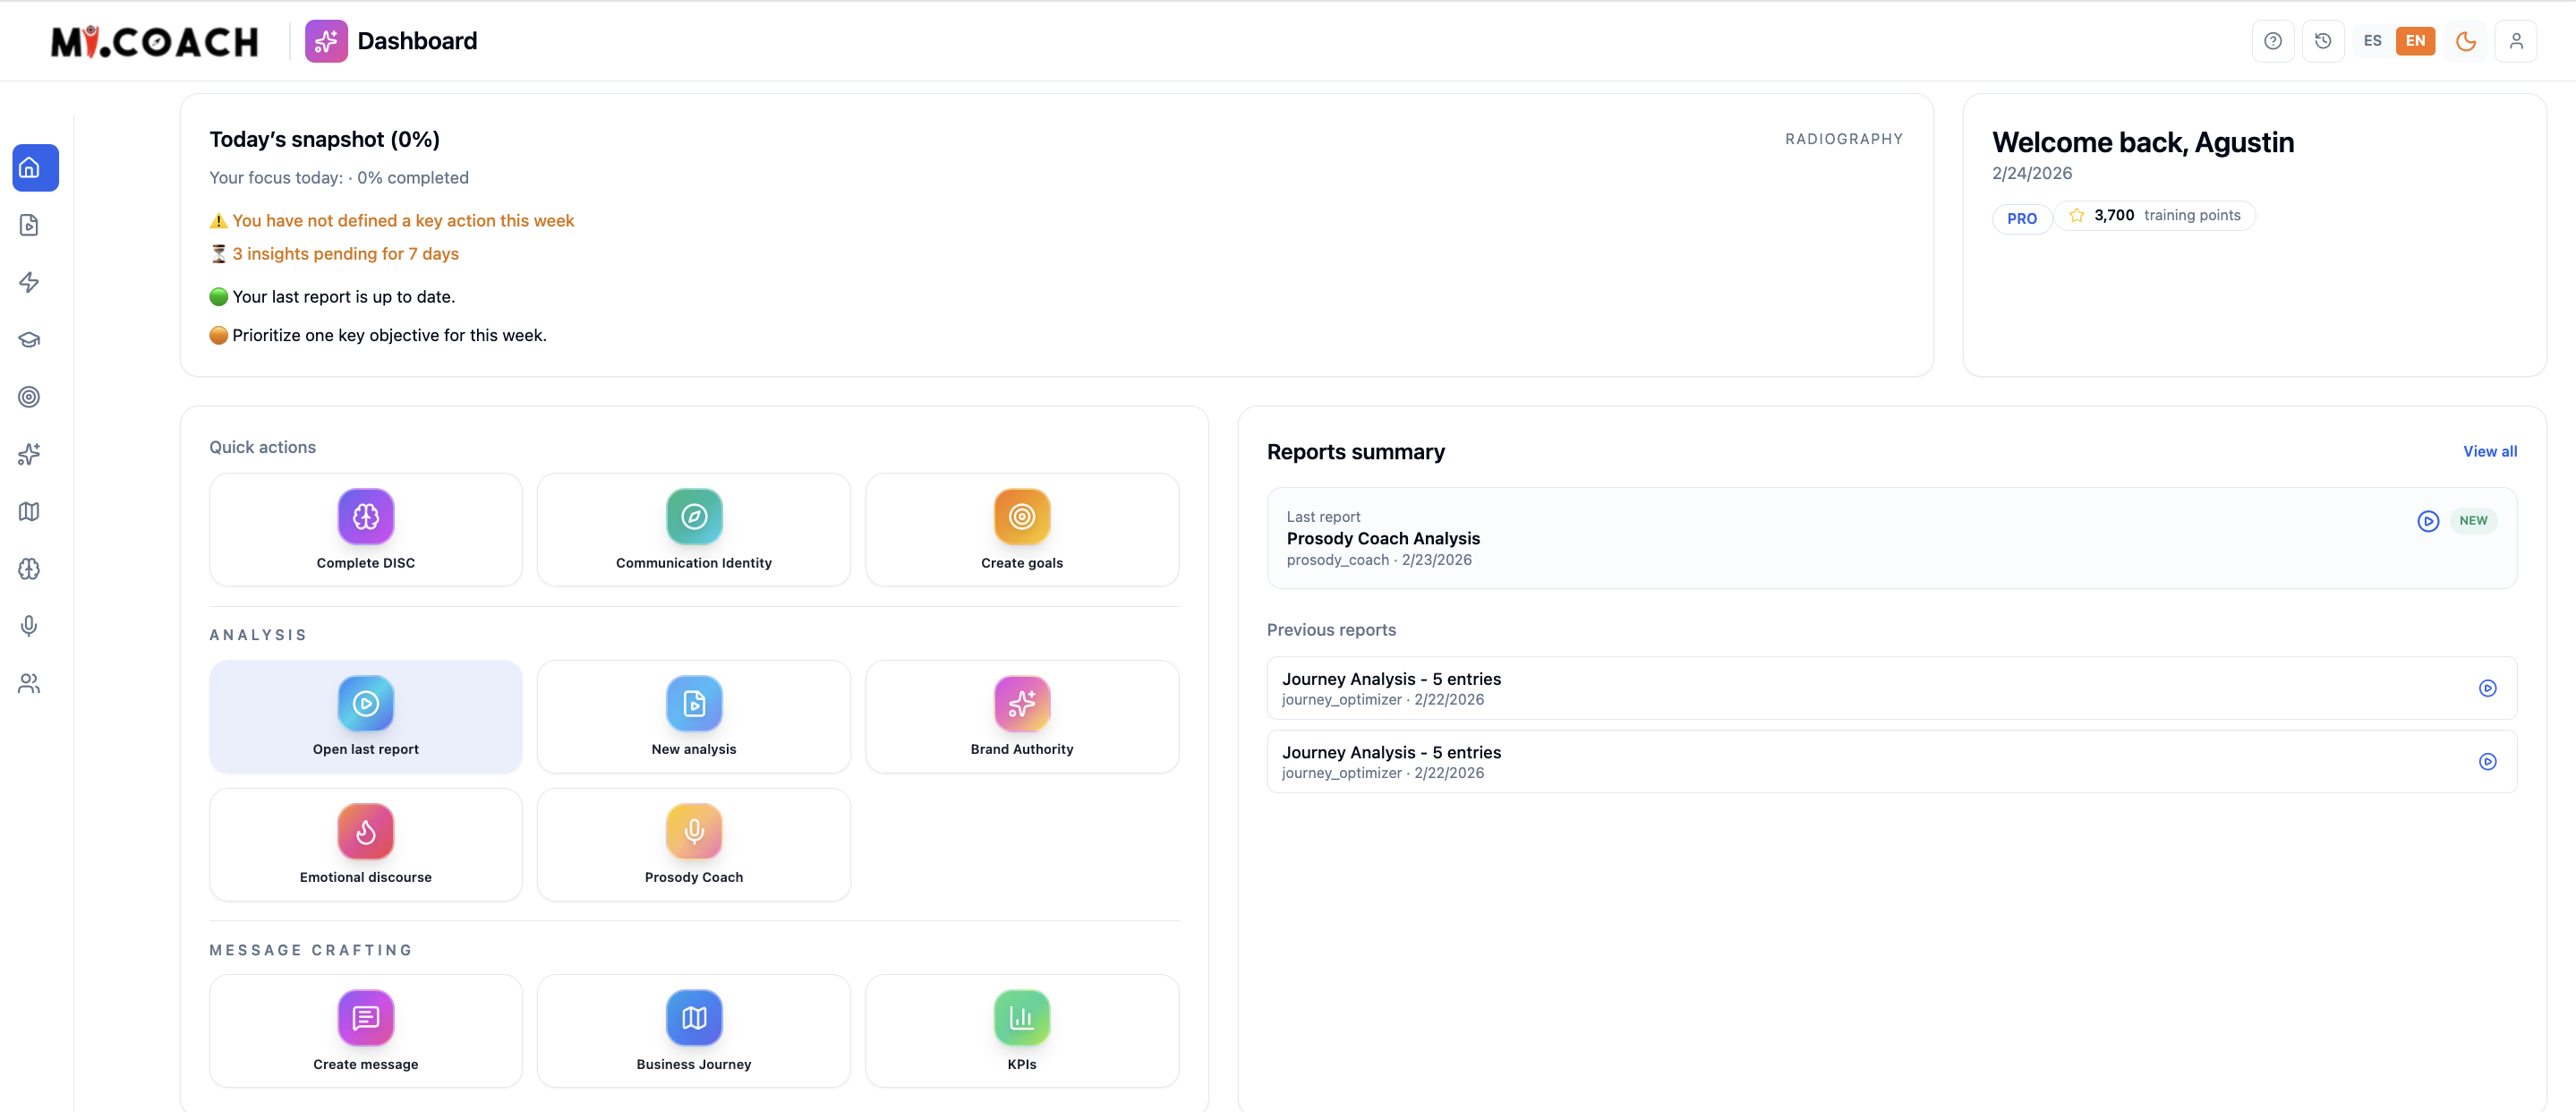Open the Complete DISC quick action
Viewport: 2576px width, 1112px height.
[x=365, y=529]
